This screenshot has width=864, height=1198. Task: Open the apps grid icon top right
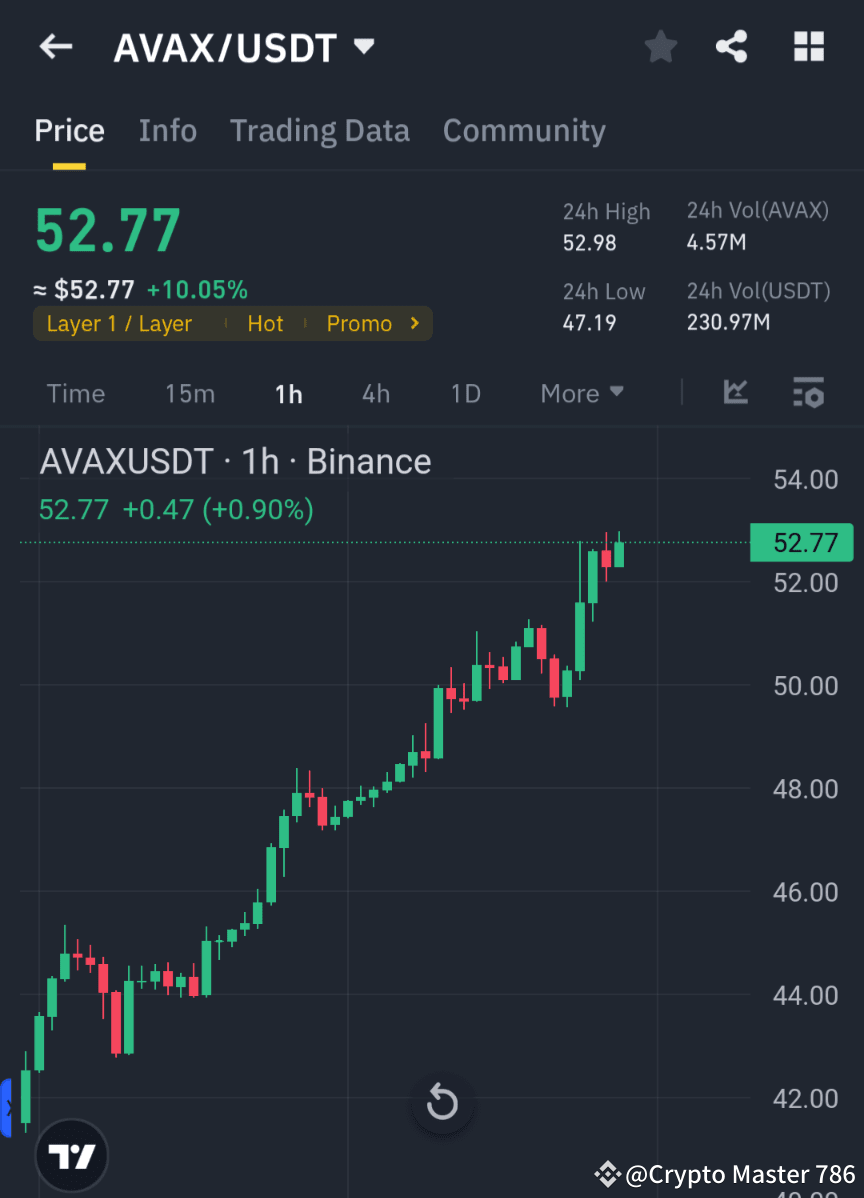pyautogui.click(x=808, y=46)
